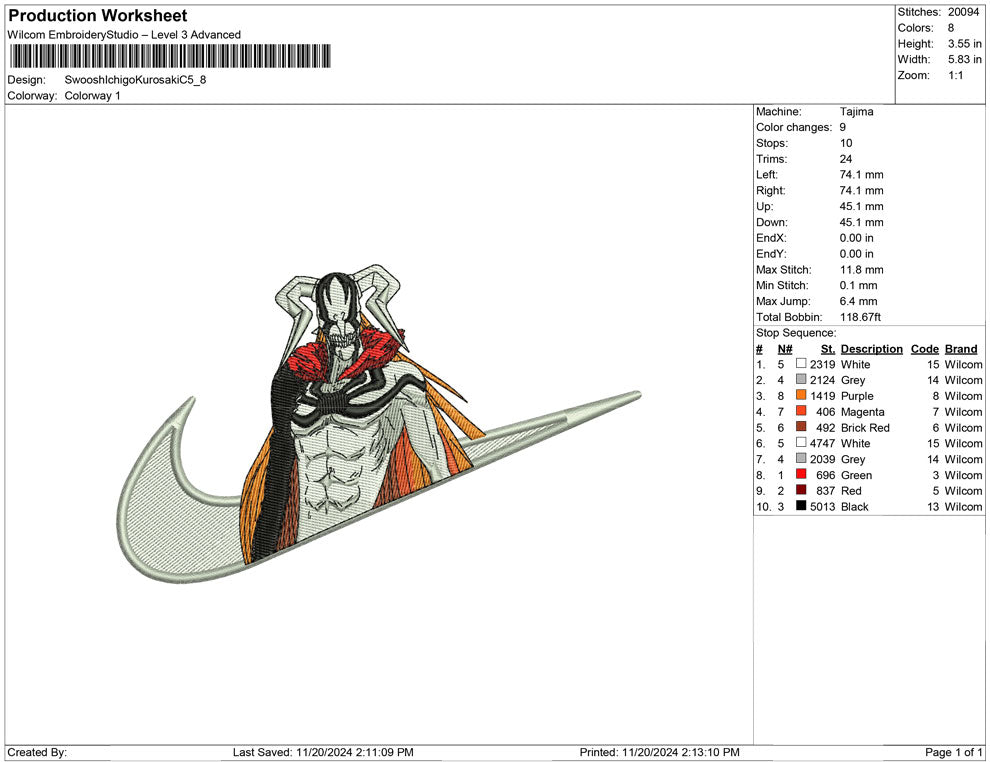Click the Brand column header

[961, 349]
